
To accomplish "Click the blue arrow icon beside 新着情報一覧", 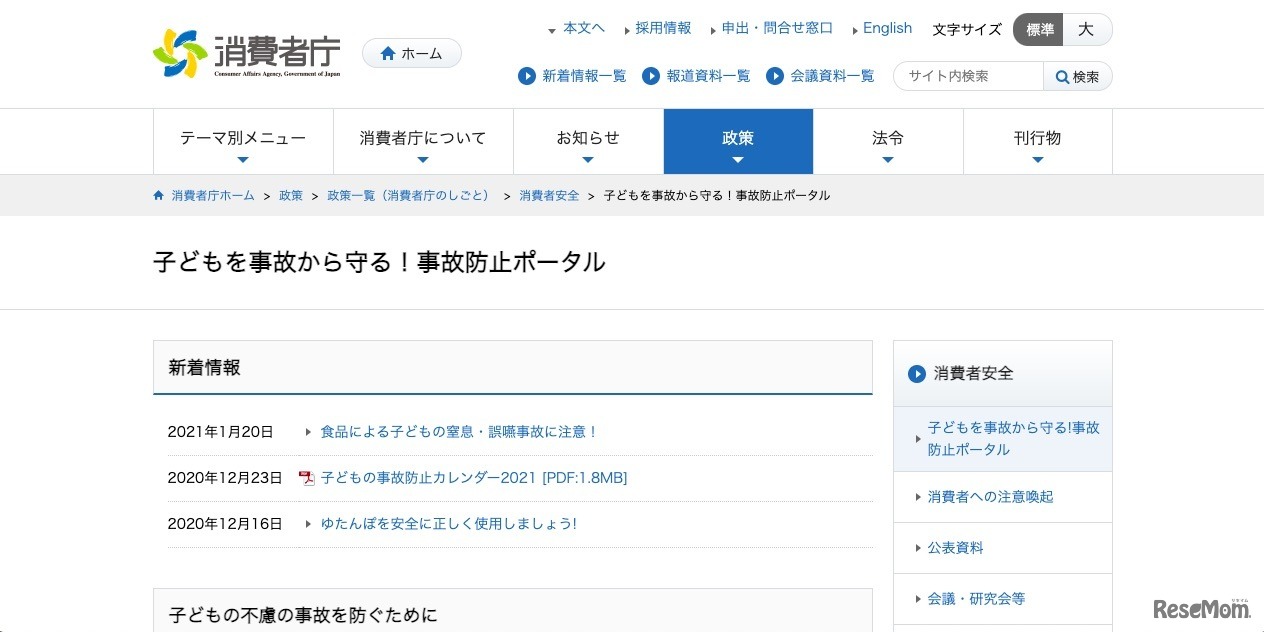I will click(x=527, y=76).
